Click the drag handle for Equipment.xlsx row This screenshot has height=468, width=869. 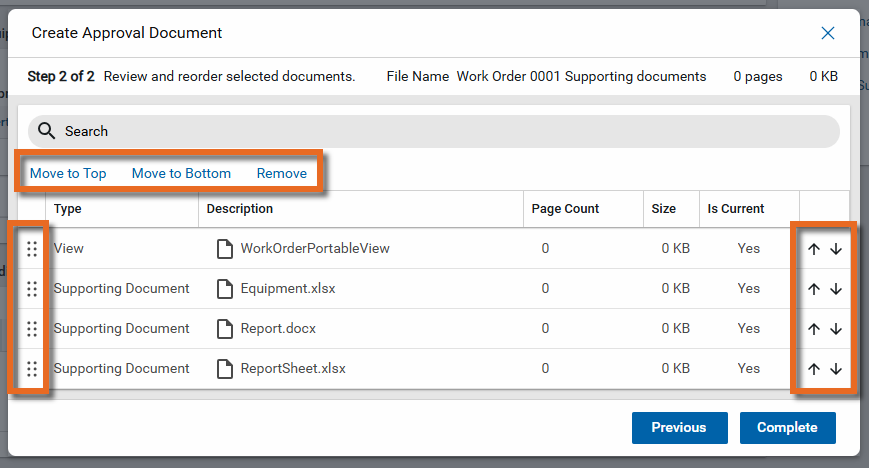pyautogui.click(x=32, y=289)
